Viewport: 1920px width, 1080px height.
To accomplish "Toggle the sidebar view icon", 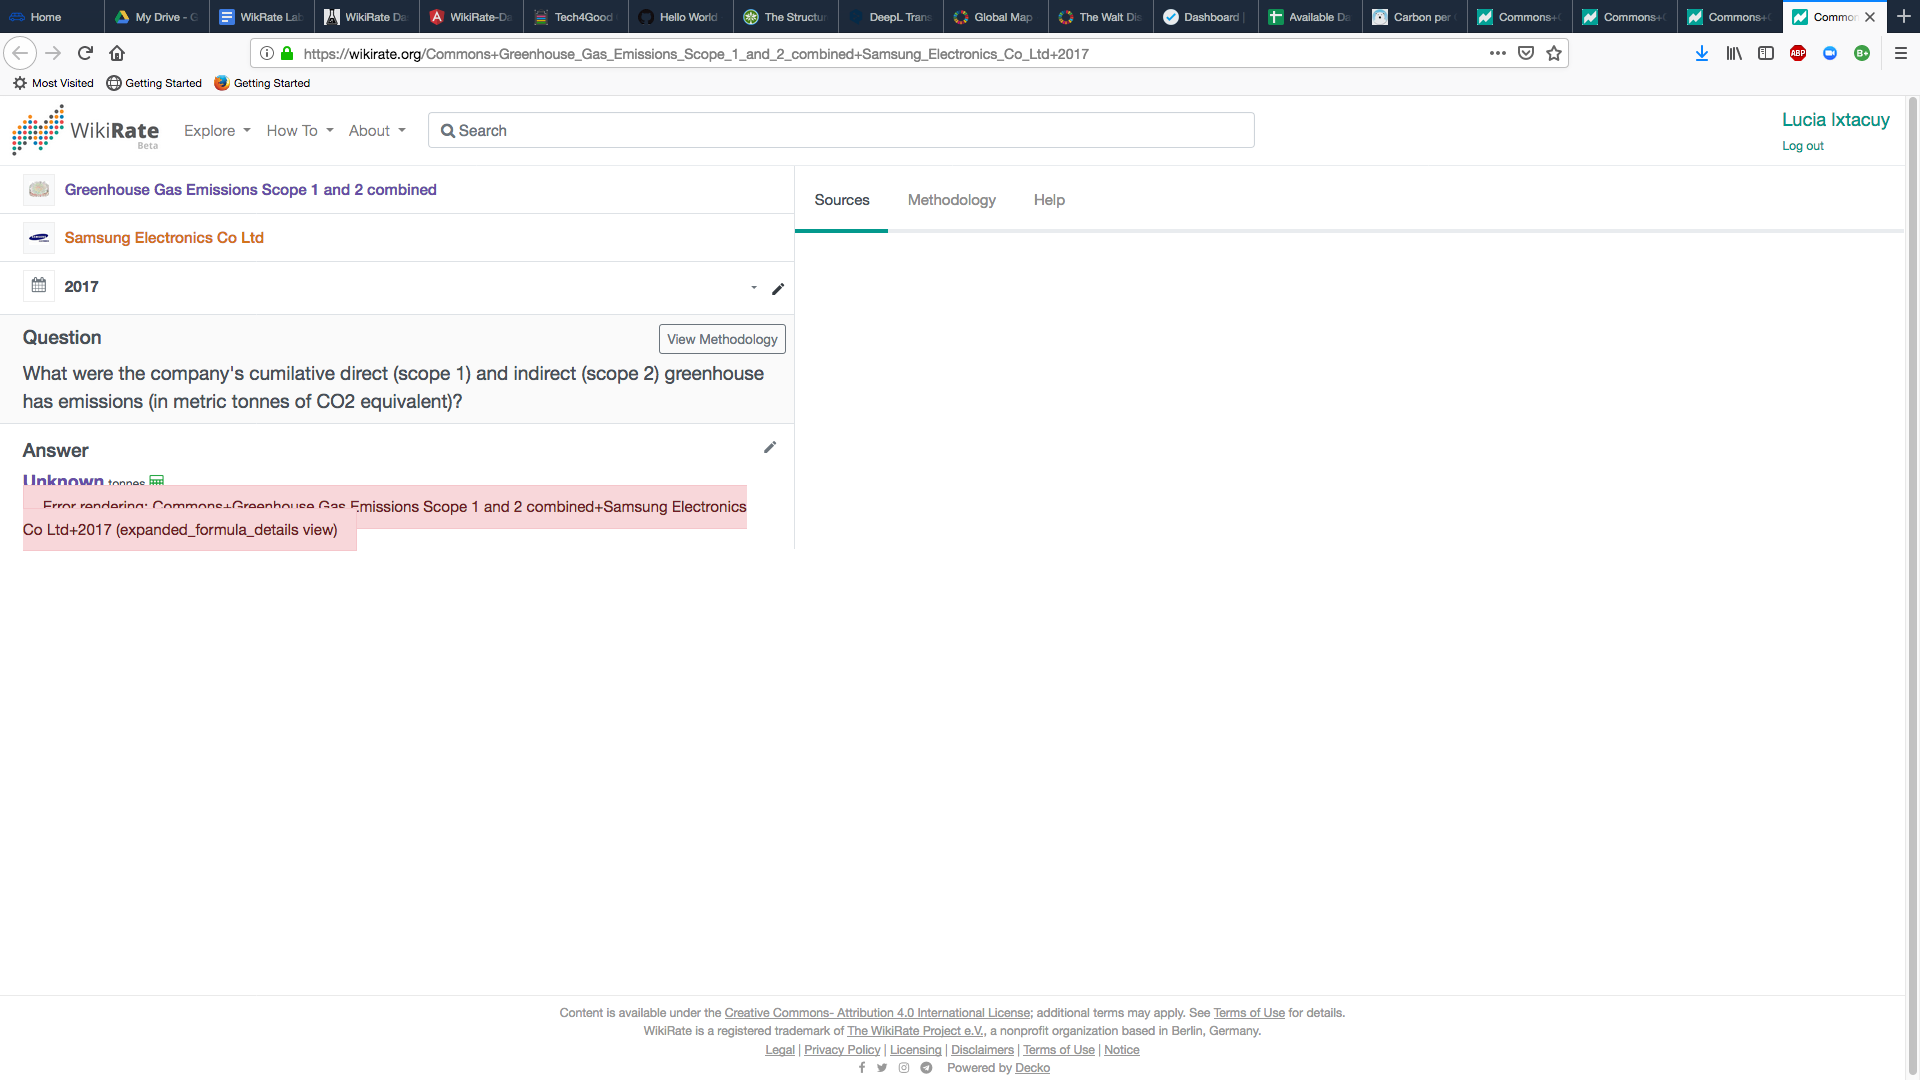I will (1766, 53).
